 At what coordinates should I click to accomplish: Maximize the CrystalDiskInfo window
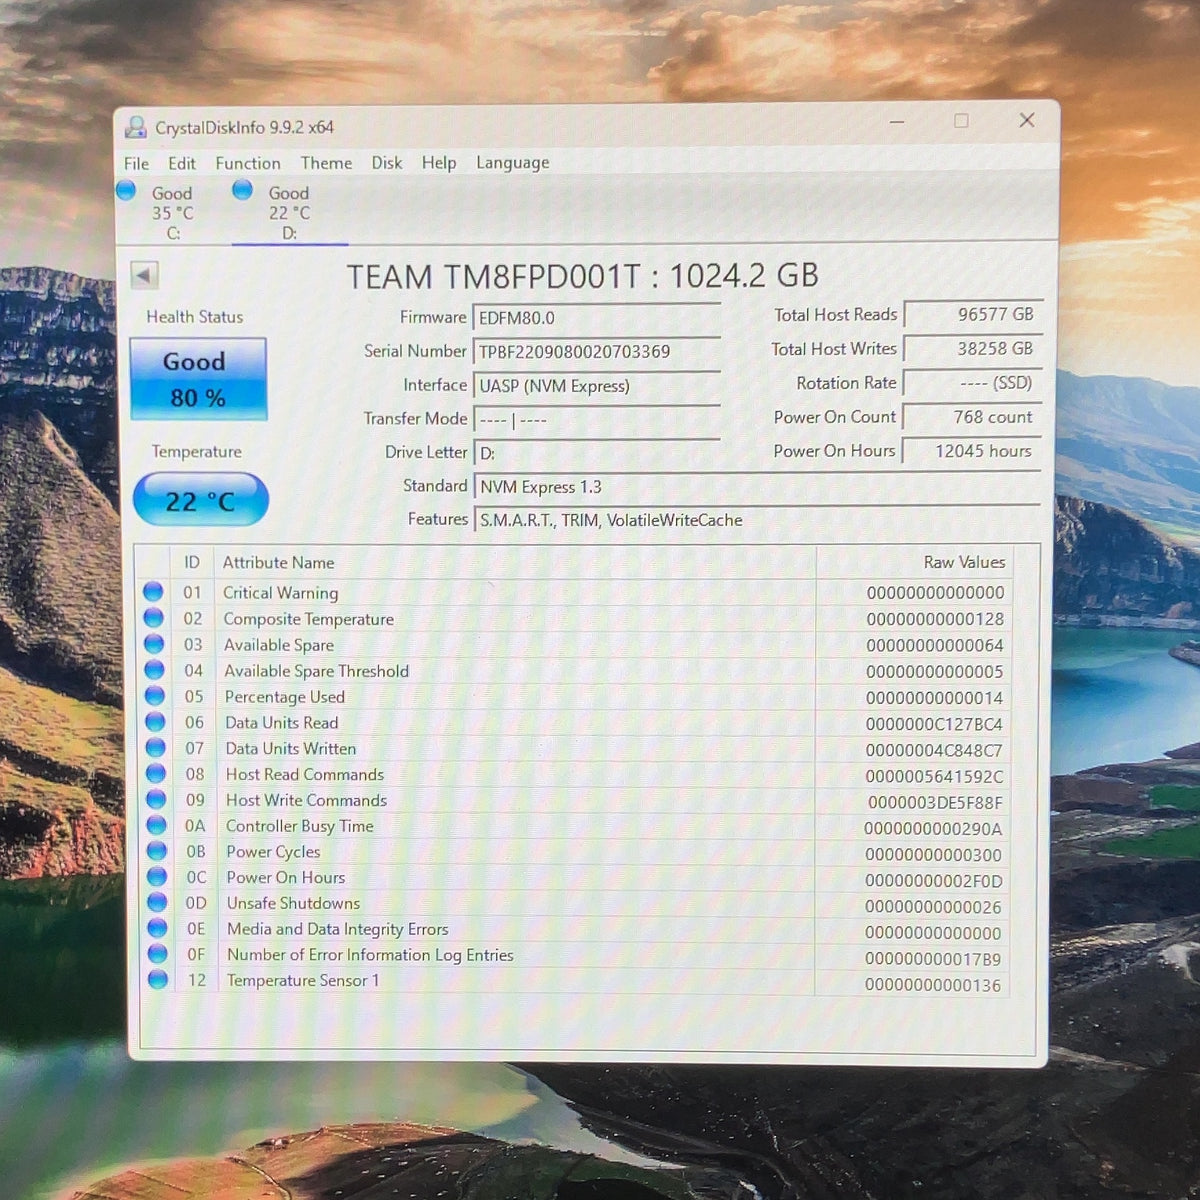pos(961,121)
